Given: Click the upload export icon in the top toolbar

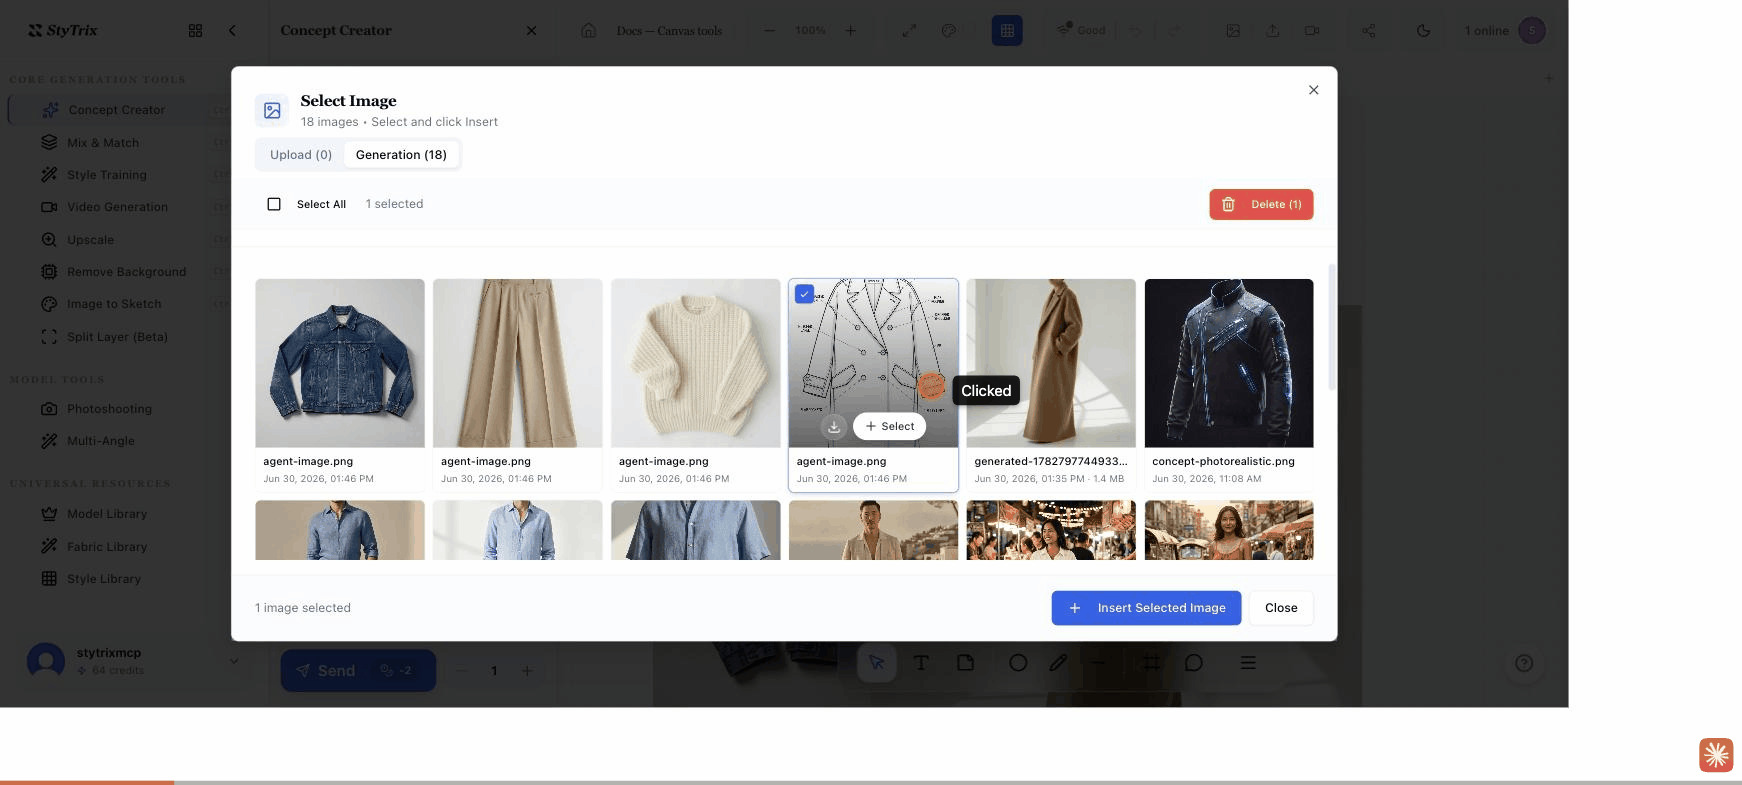Looking at the screenshot, I should (1273, 31).
